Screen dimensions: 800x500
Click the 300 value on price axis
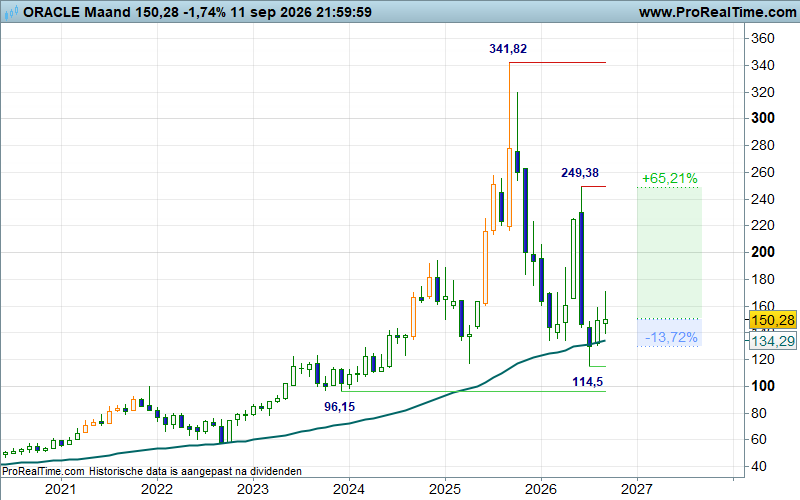tap(763, 118)
